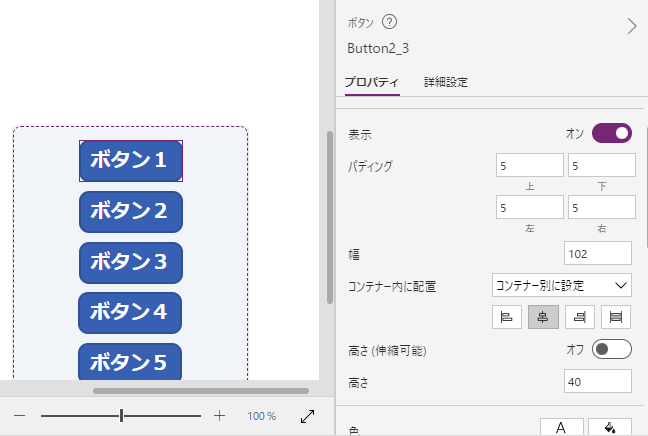
Task: Click the zoom in plus icon
Action: [219, 415]
